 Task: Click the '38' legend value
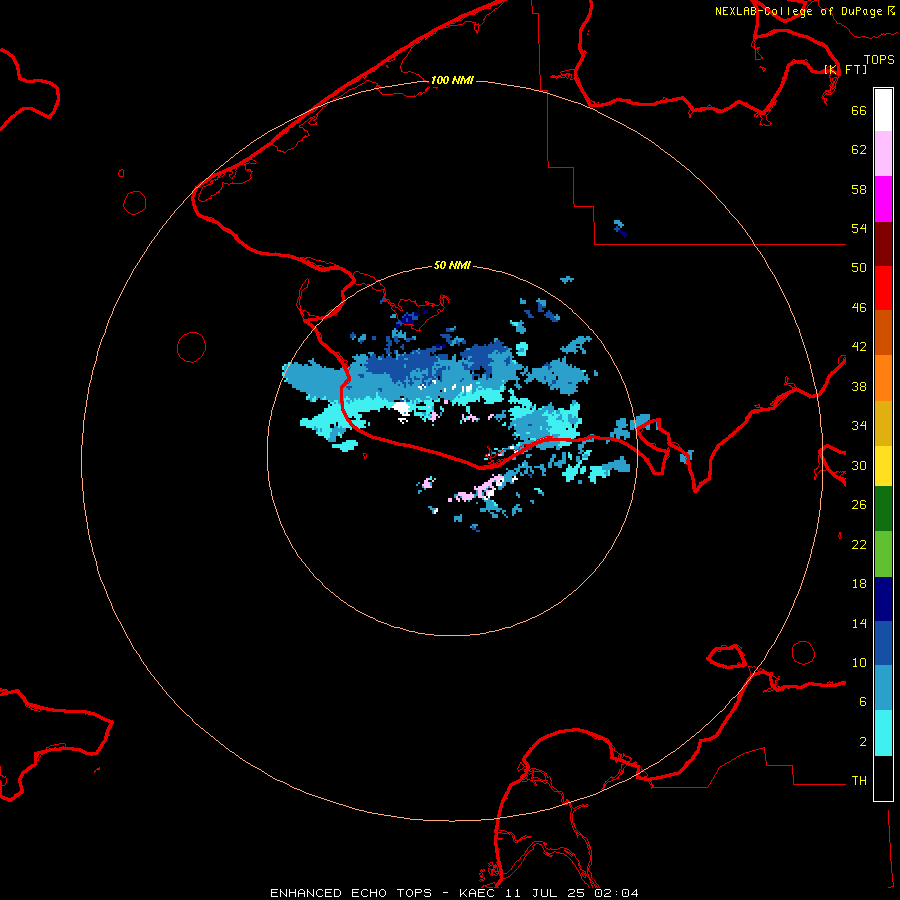(x=859, y=386)
